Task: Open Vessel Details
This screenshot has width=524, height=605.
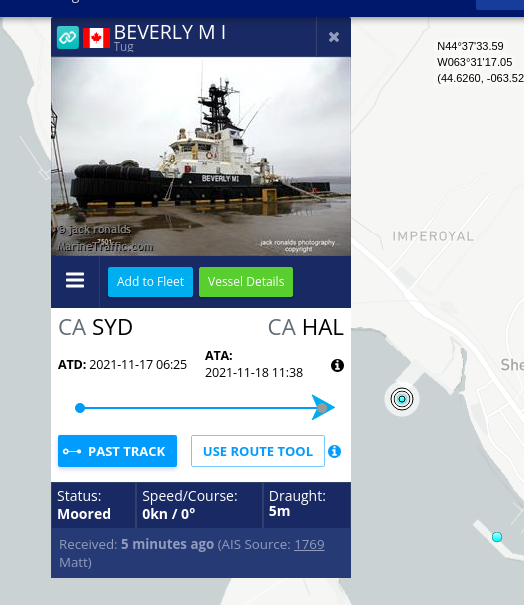Action: tap(246, 282)
